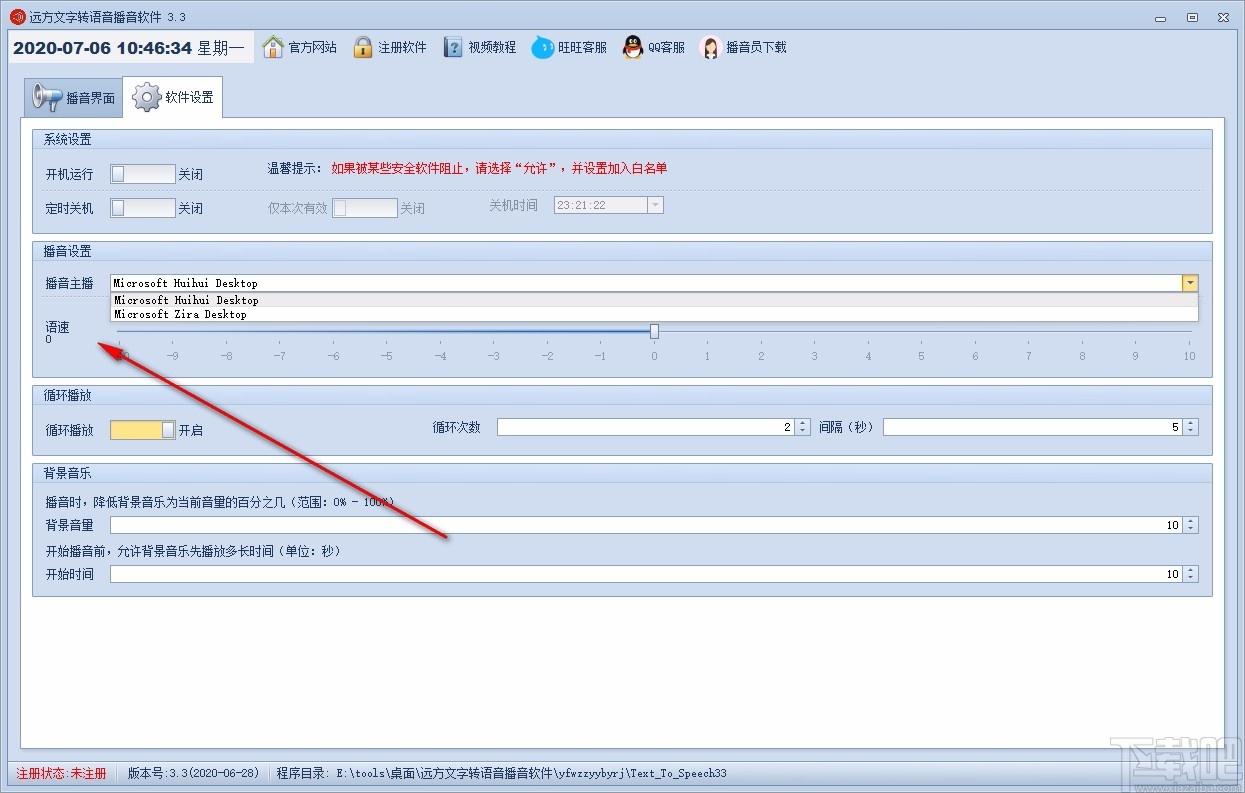Viewport: 1245px width, 793px height.
Task: Click the 视频教程 label
Action: tap(492, 47)
